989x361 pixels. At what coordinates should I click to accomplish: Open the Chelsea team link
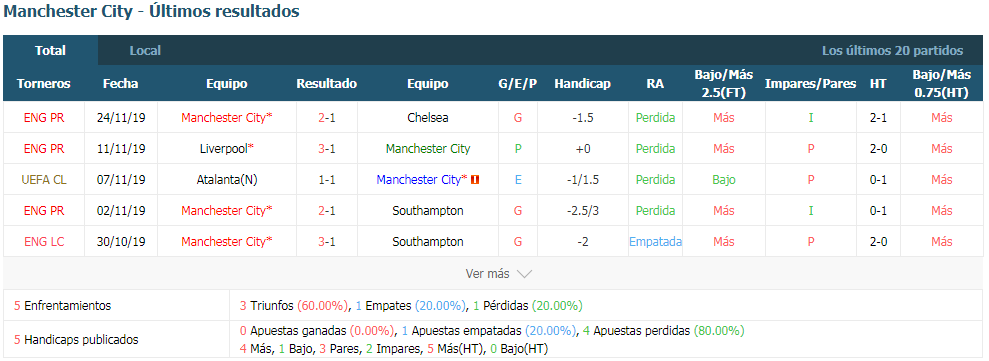tap(428, 118)
